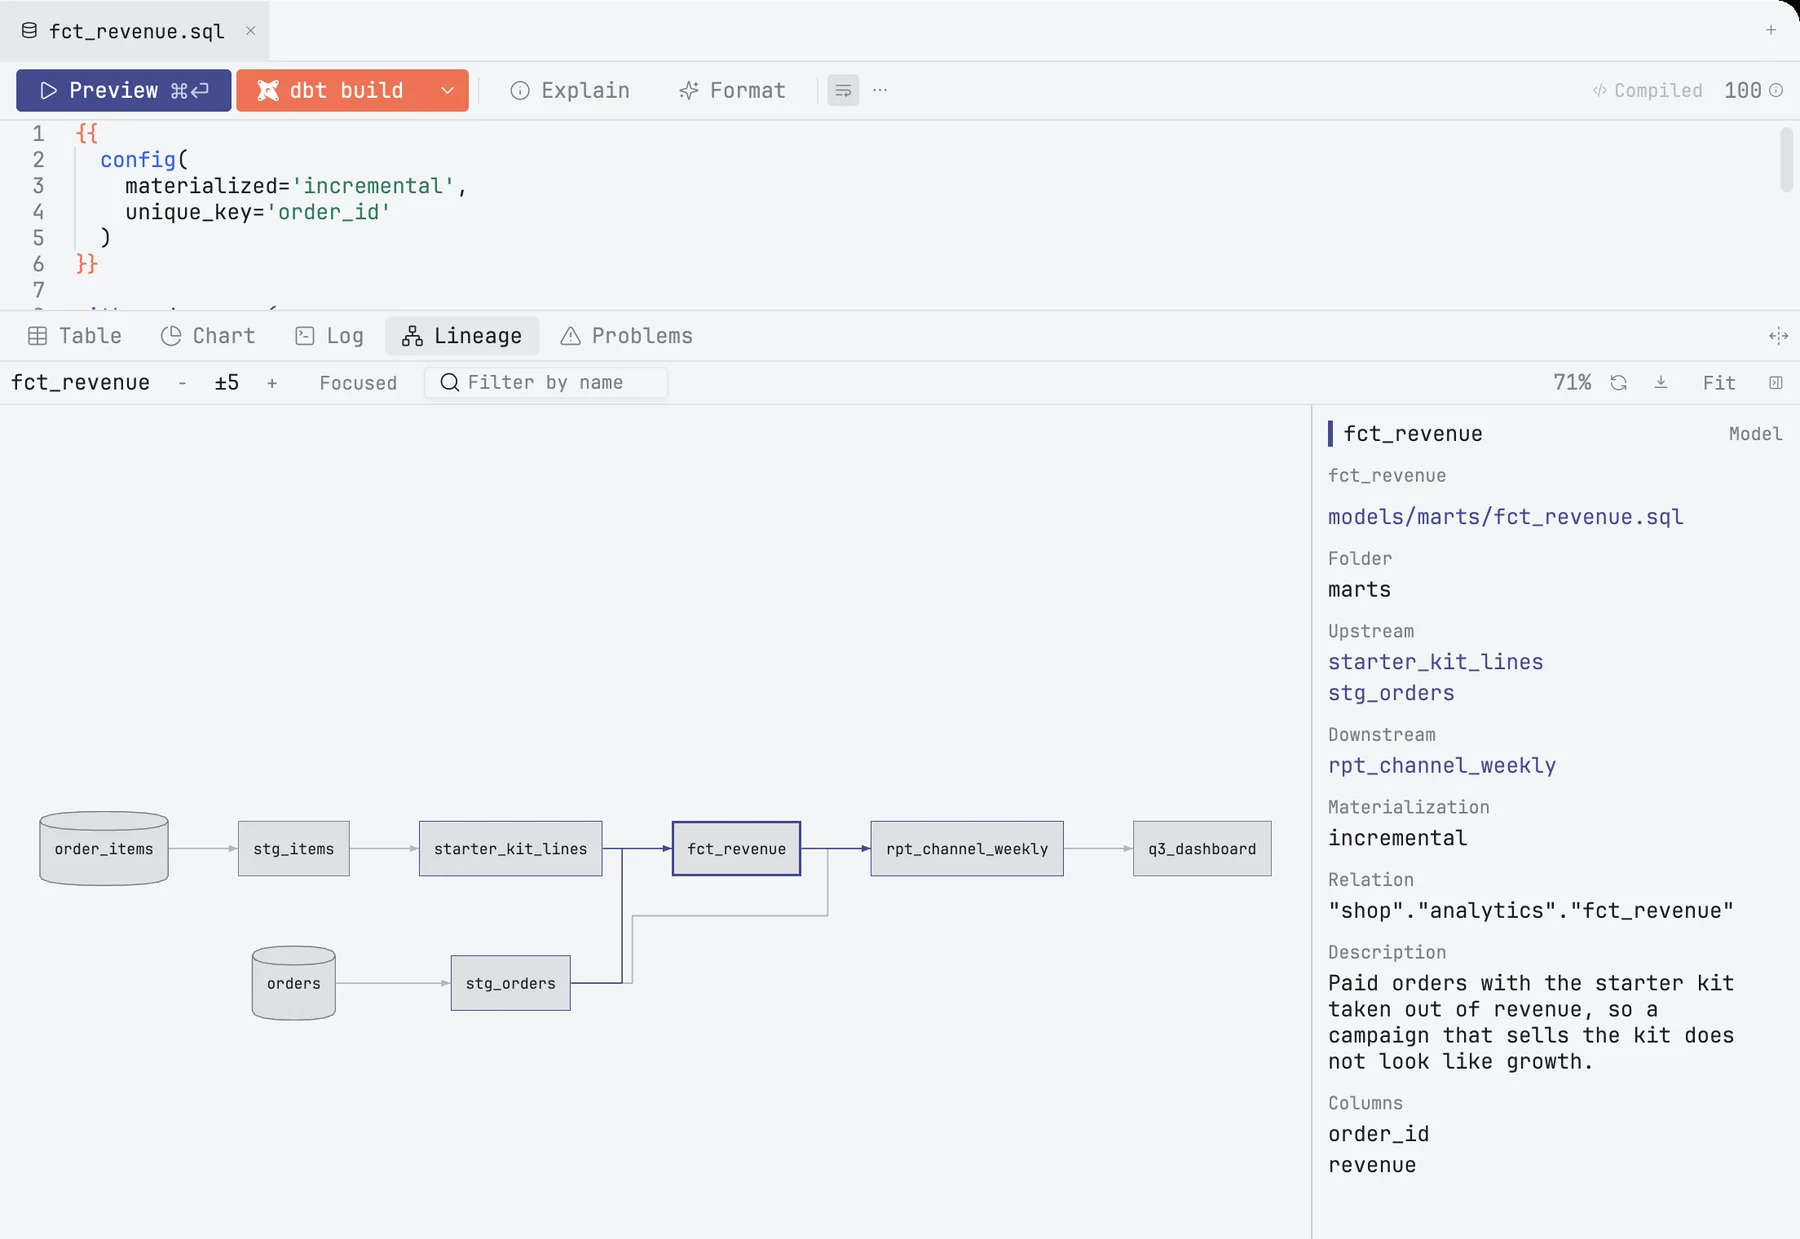Select the order_items source node
Image resolution: width=1800 pixels, height=1239 pixels.
click(104, 848)
